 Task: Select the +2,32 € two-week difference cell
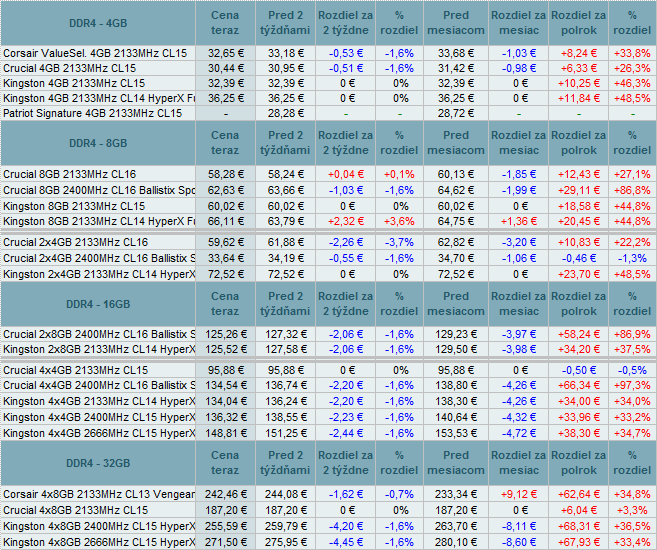tap(345, 221)
